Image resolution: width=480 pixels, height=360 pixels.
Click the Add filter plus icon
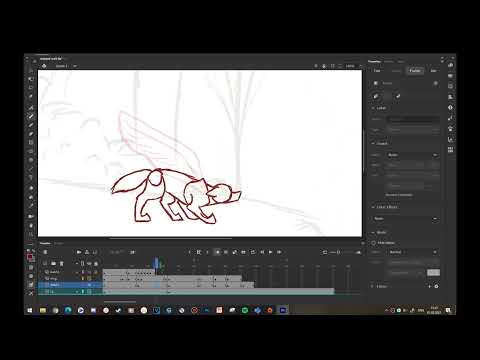pos(430,286)
